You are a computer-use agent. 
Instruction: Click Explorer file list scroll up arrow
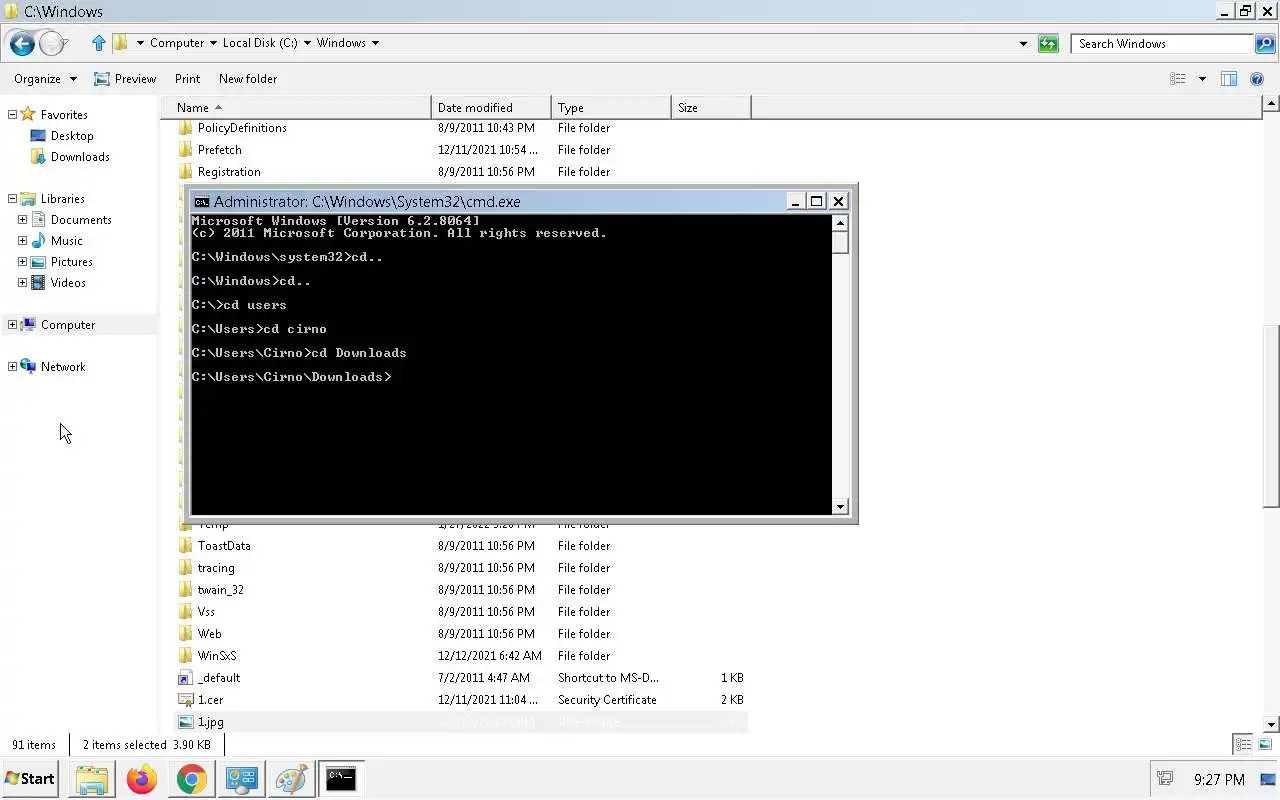(1272, 103)
